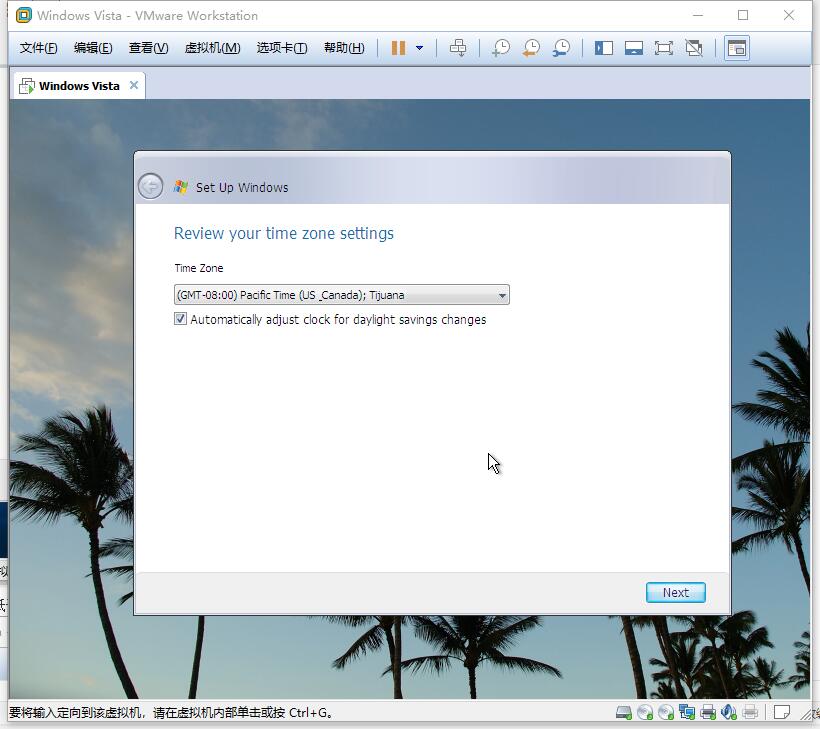Select the Windows Vista tab
This screenshot has height=729, width=820.
point(78,86)
